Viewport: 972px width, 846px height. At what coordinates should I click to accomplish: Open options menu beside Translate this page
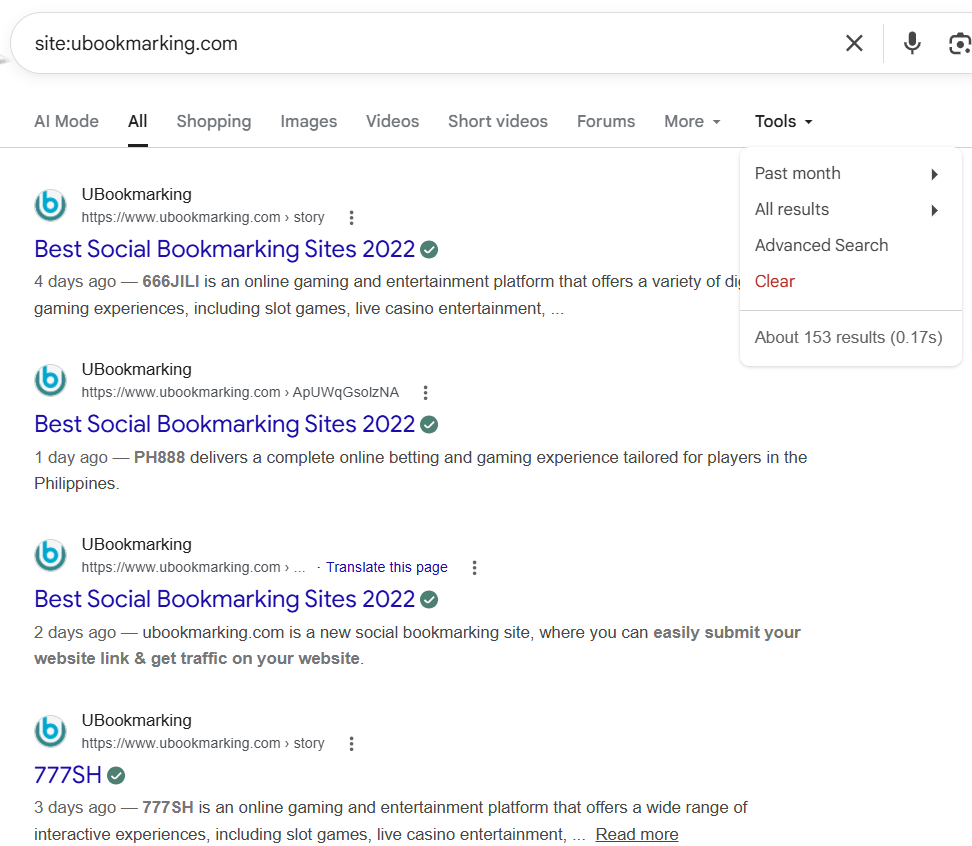pos(474,568)
